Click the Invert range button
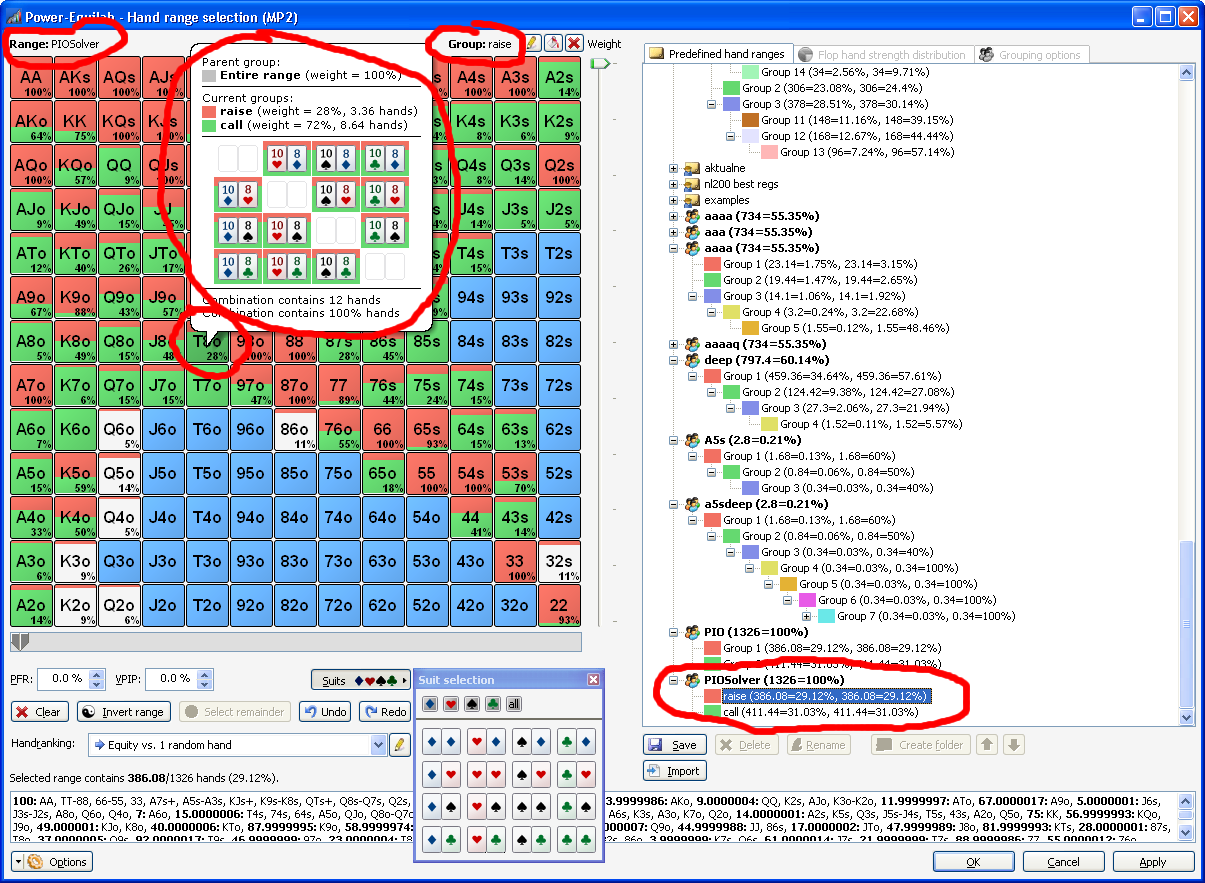The width and height of the screenshot is (1205, 883). pyautogui.click(x=123, y=712)
